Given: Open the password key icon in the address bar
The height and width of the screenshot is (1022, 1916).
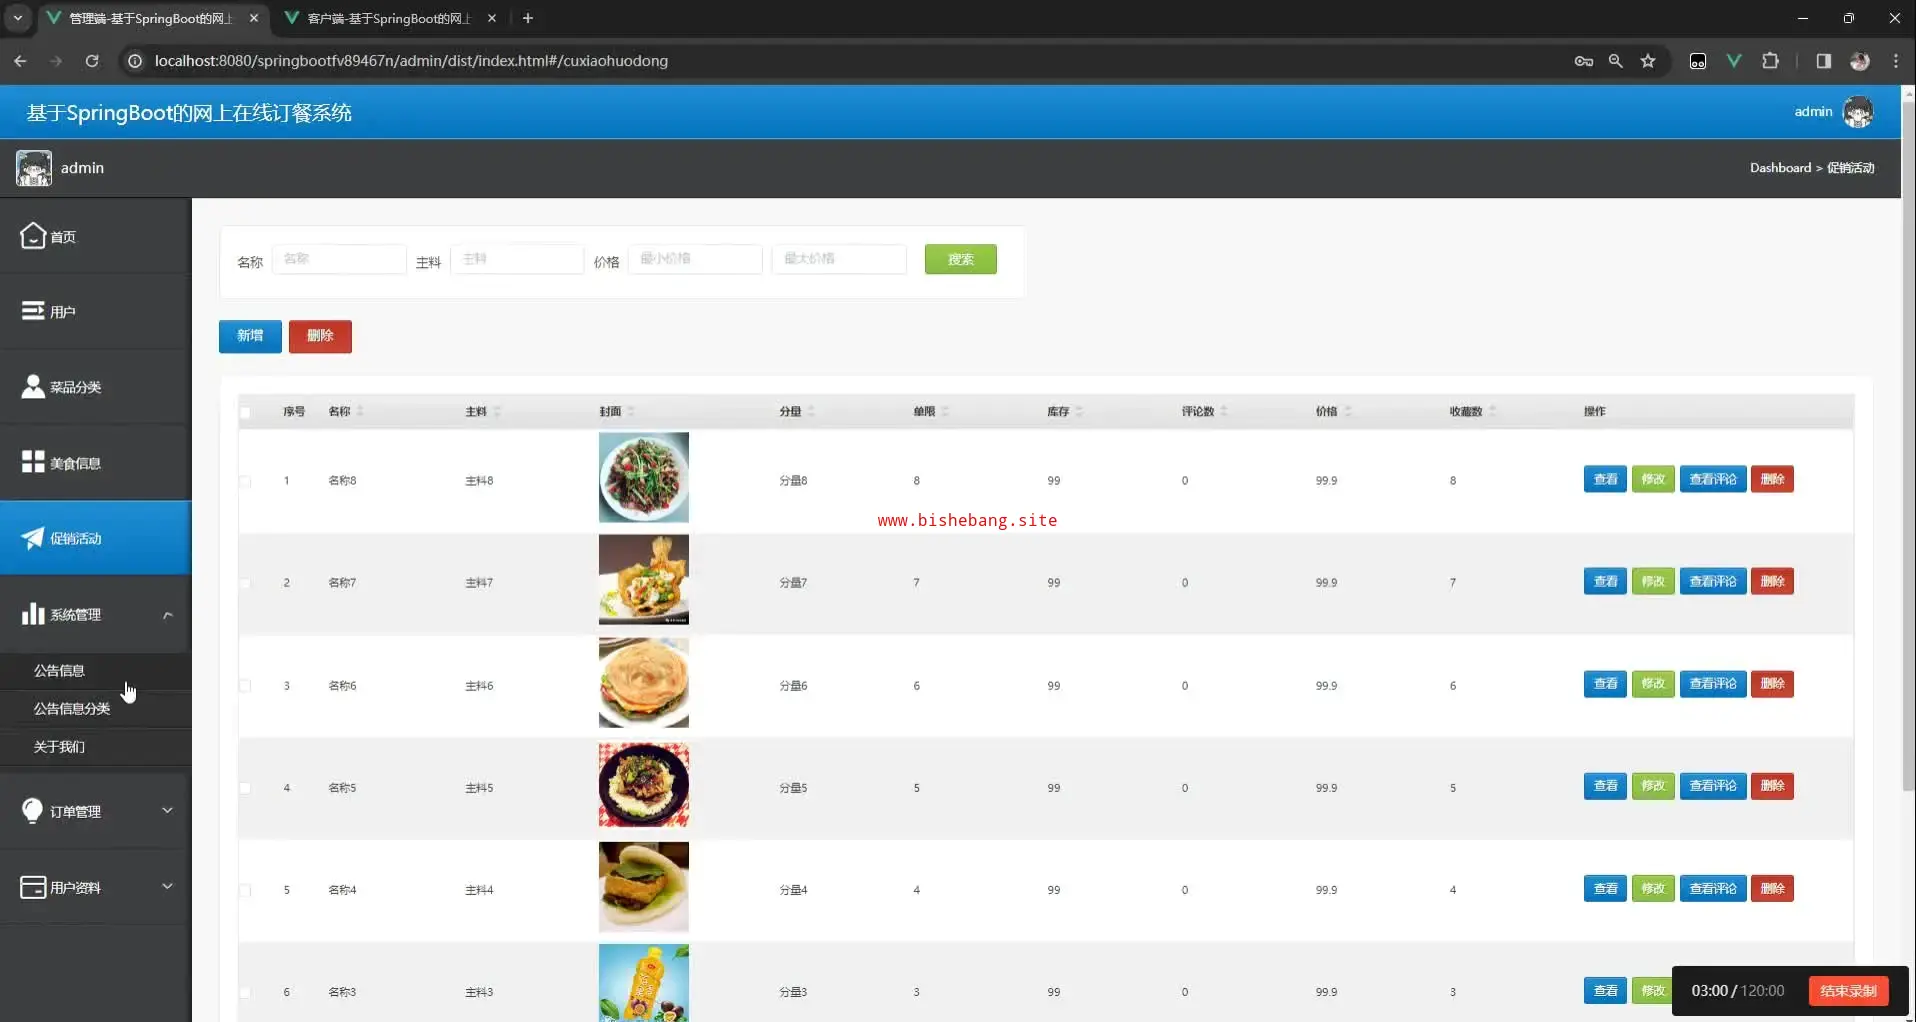Looking at the screenshot, I should 1584,61.
